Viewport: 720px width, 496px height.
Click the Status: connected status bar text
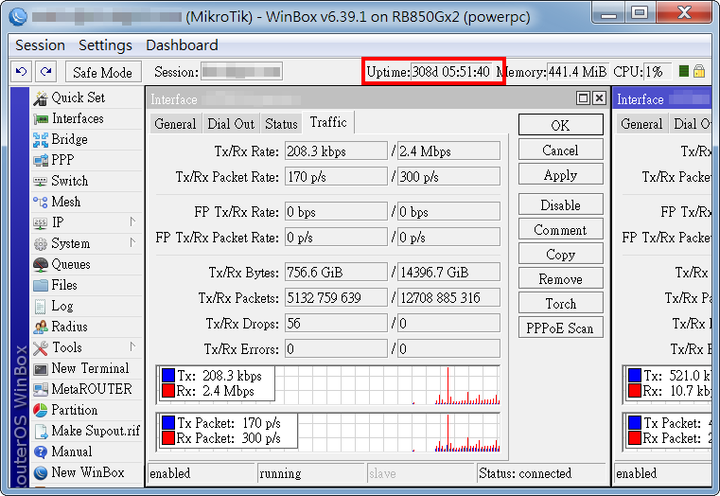pyautogui.click(x=525, y=473)
